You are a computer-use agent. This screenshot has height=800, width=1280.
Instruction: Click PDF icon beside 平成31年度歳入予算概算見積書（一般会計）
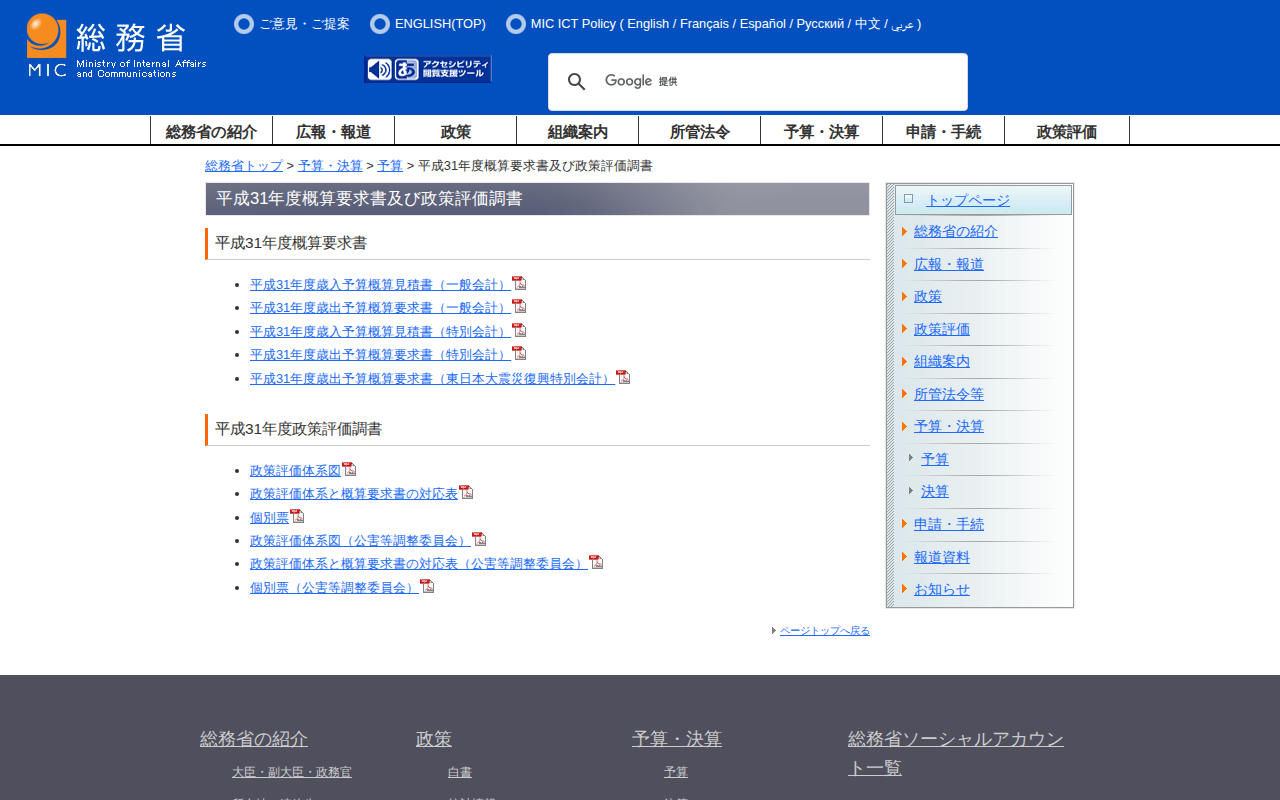(519, 283)
